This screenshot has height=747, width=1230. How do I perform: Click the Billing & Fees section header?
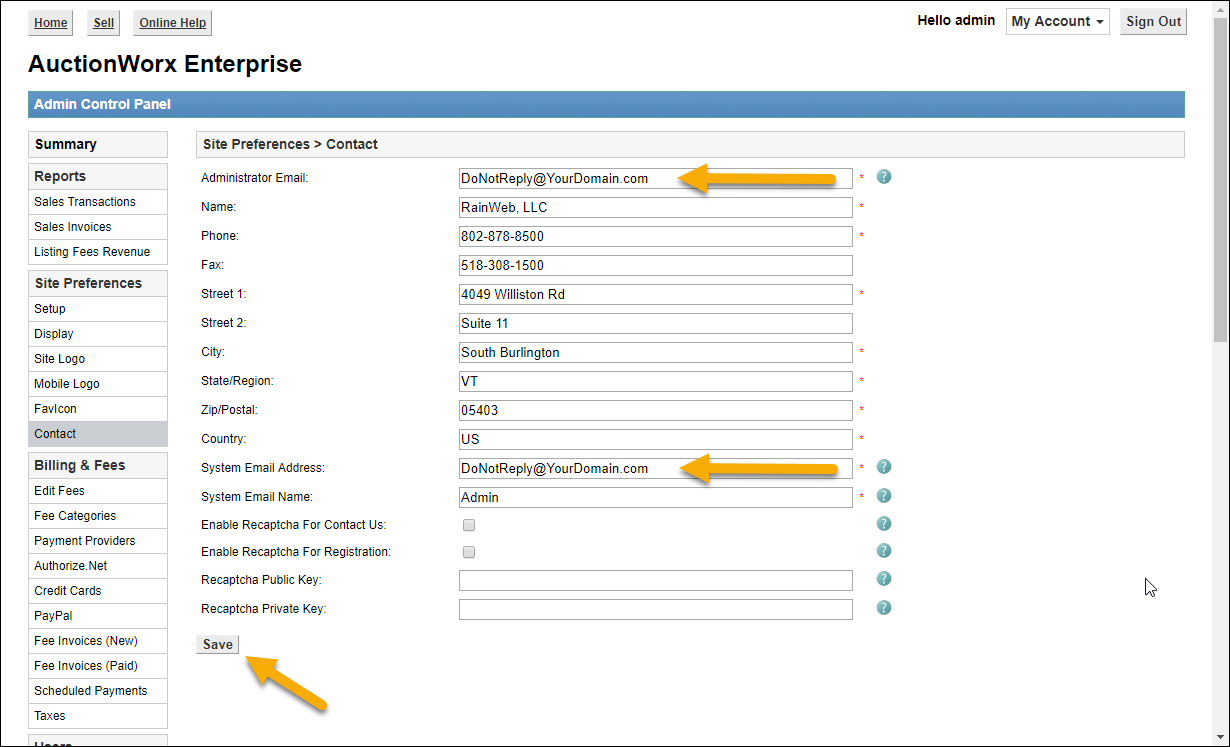coord(98,465)
